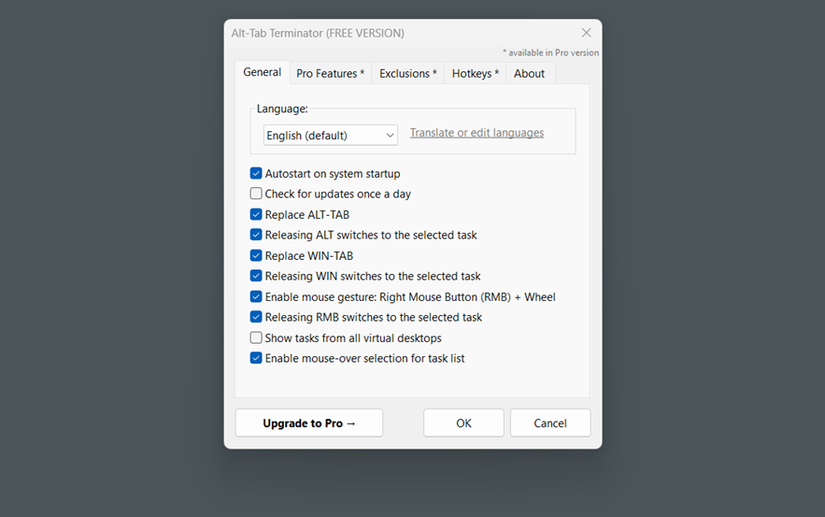Uncheck Releasing ALT switches to selected task
Screen dimensions: 825x517
click(256, 235)
